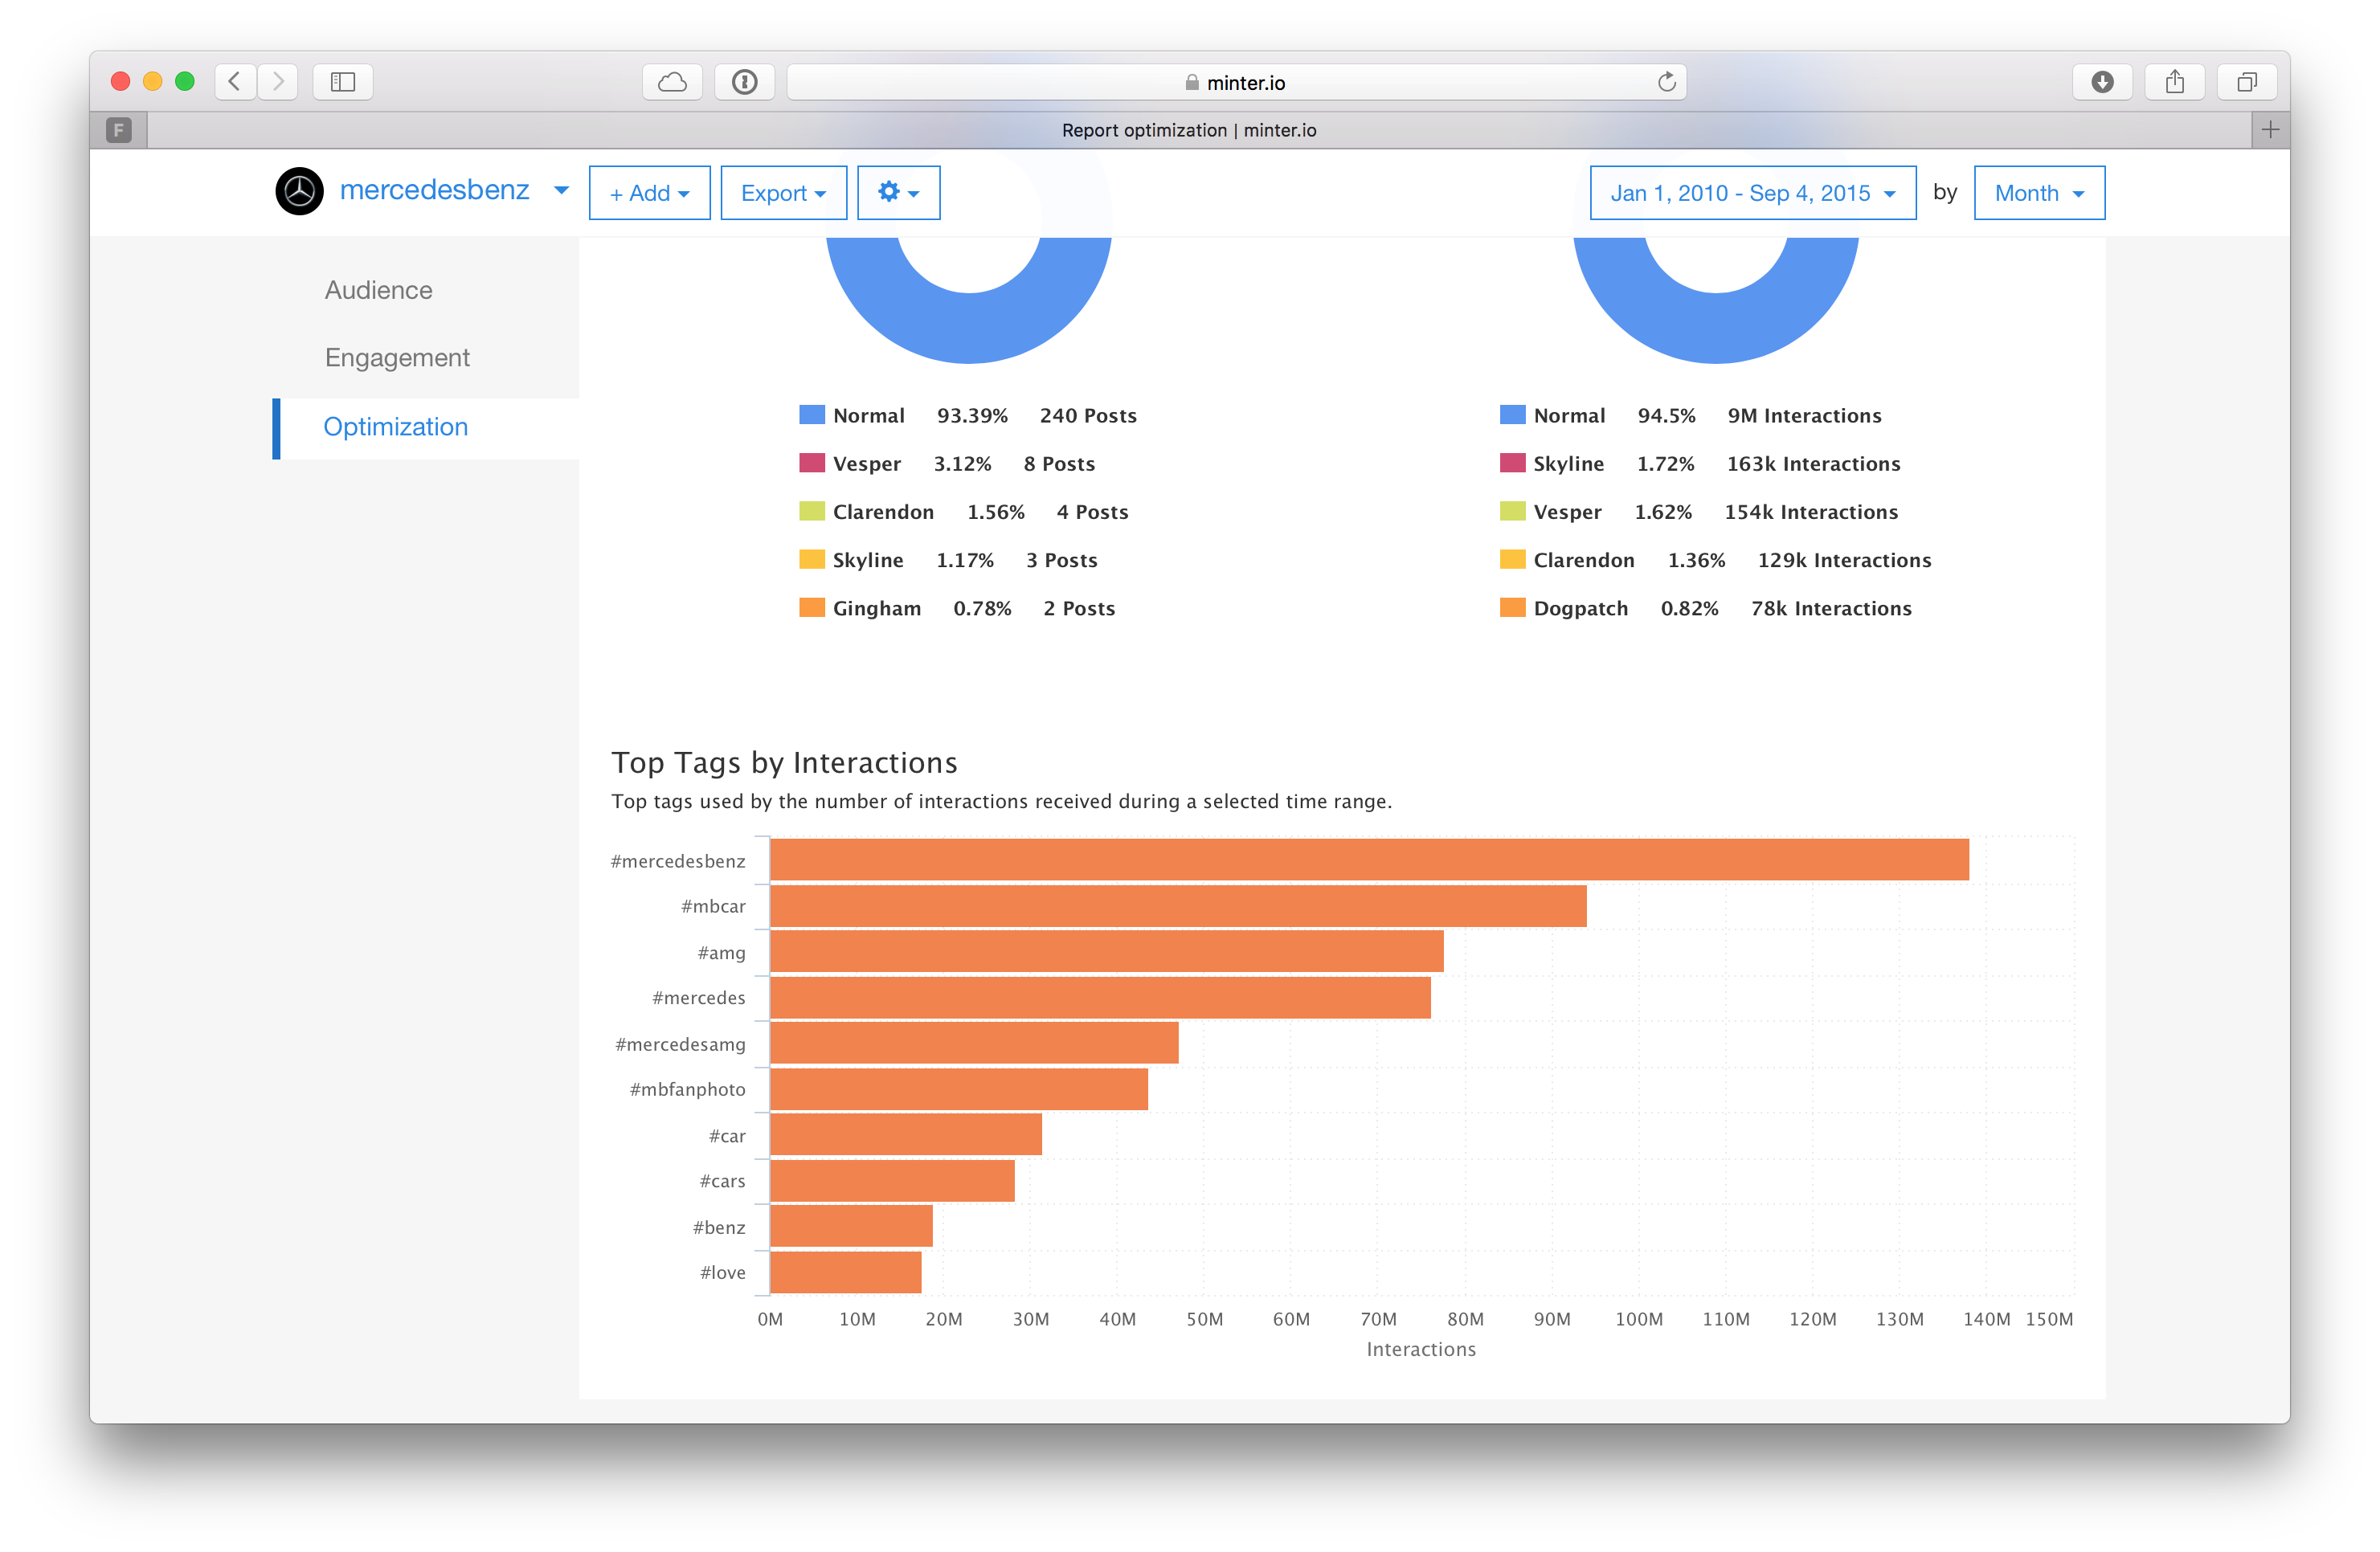Viewport: 2380px width, 1552px height.
Task: Click the iCloud tab icon in toolbar
Action: pyautogui.click(x=671, y=82)
